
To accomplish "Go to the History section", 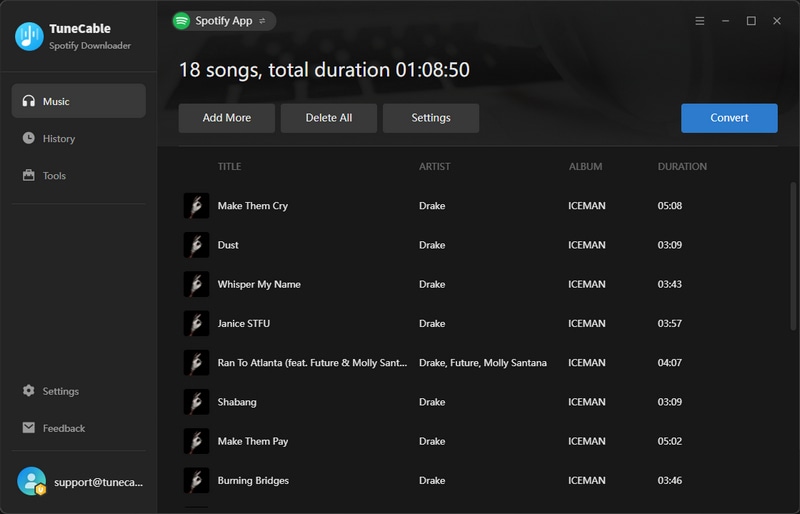I will pos(59,139).
